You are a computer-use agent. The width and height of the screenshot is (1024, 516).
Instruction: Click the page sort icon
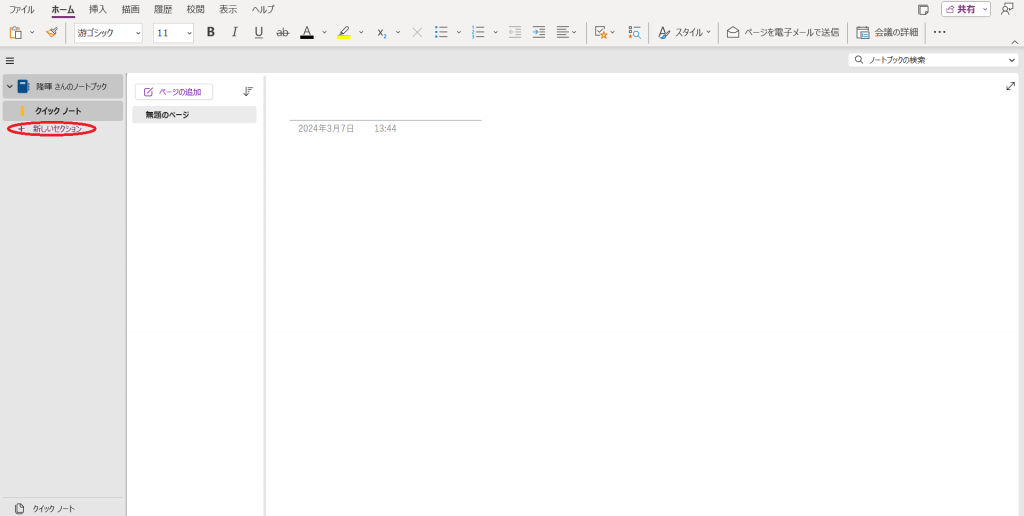[248, 91]
